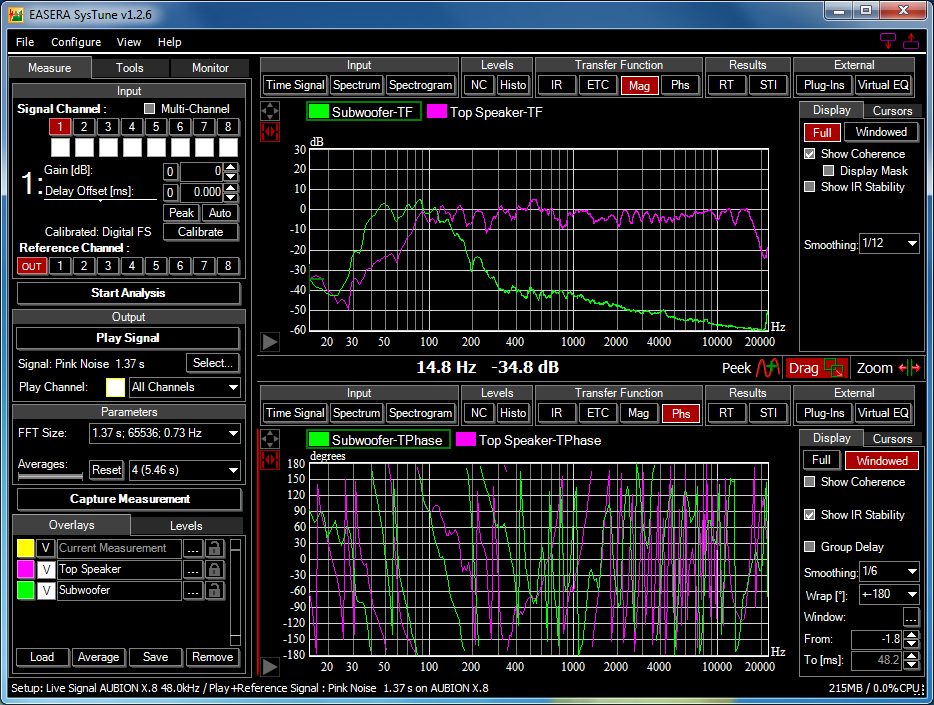This screenshot has height=705, width=934.
Task: Click the Delay Offset value field
Action: coord(200,192)
